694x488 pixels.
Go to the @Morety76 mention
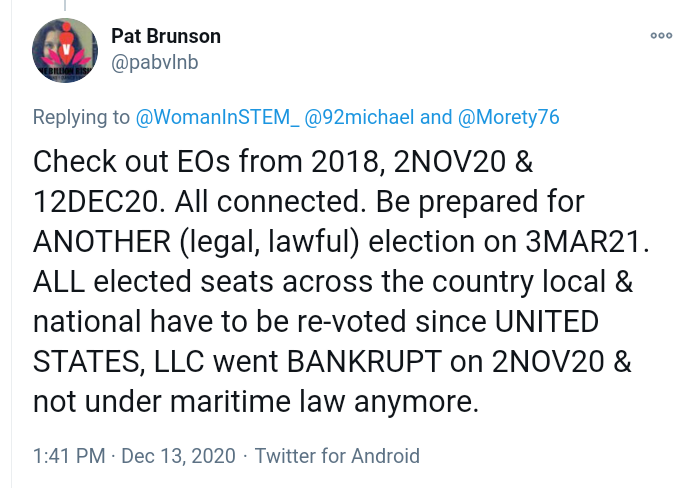(x=509, y=117)
